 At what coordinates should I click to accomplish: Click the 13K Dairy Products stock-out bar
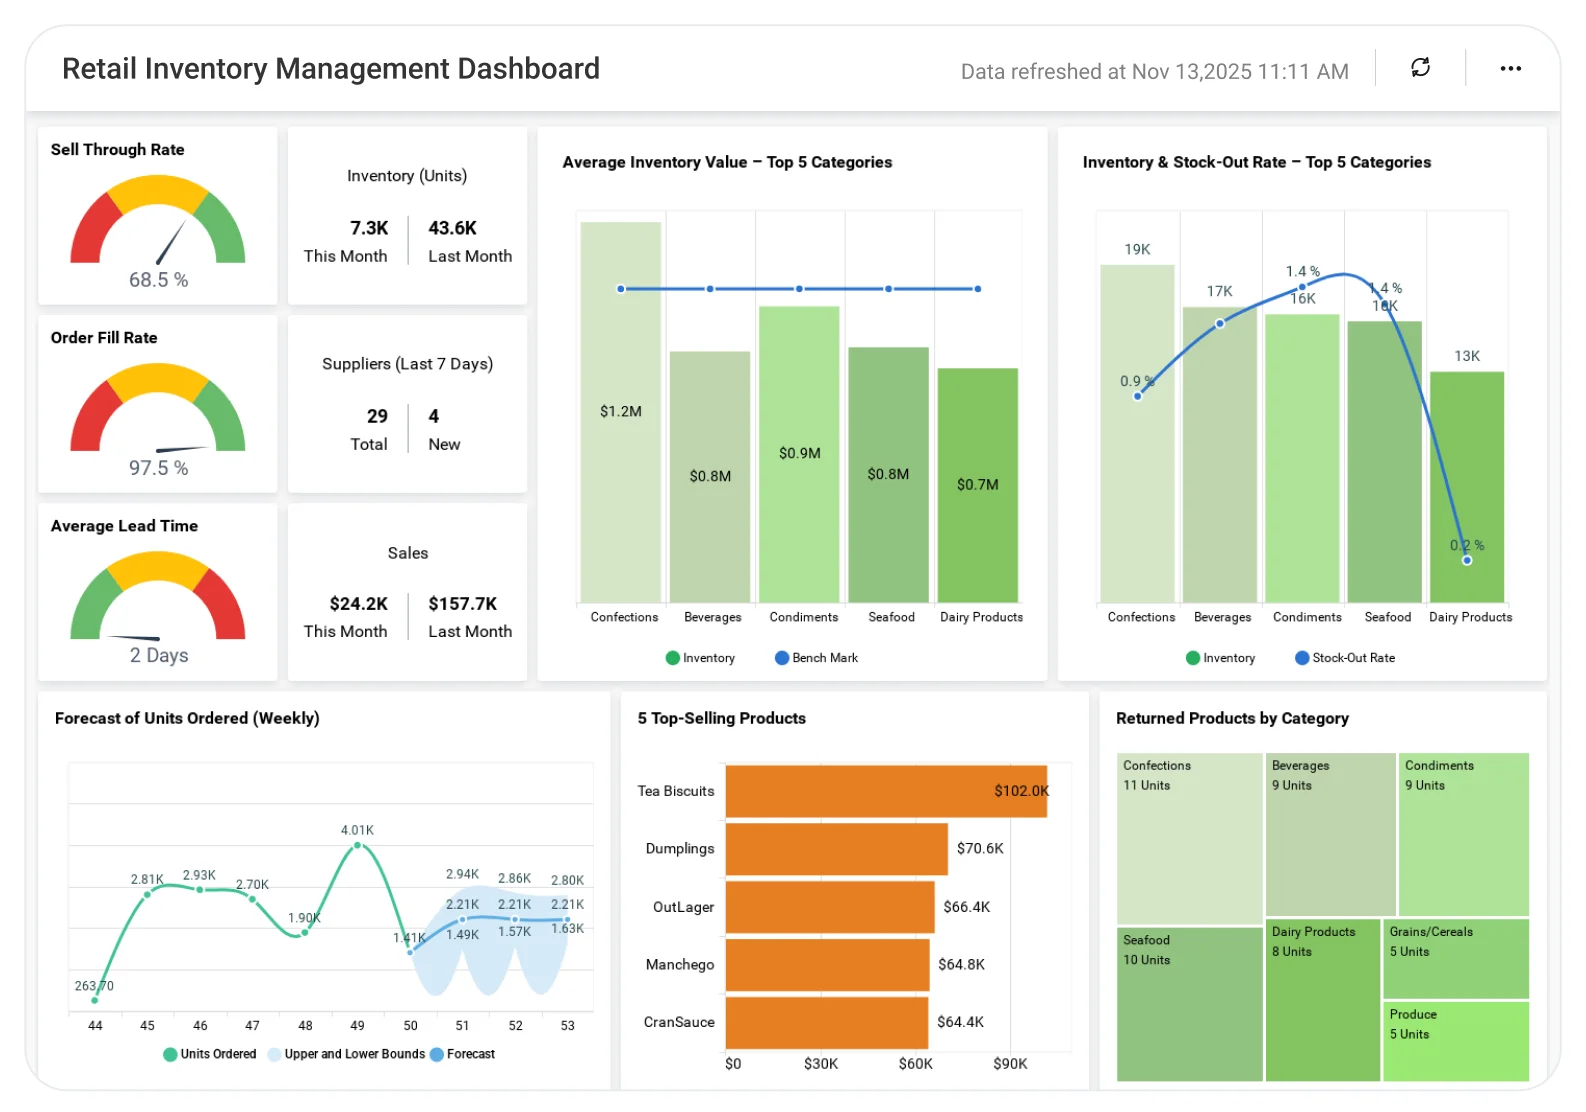[1467, 487]
